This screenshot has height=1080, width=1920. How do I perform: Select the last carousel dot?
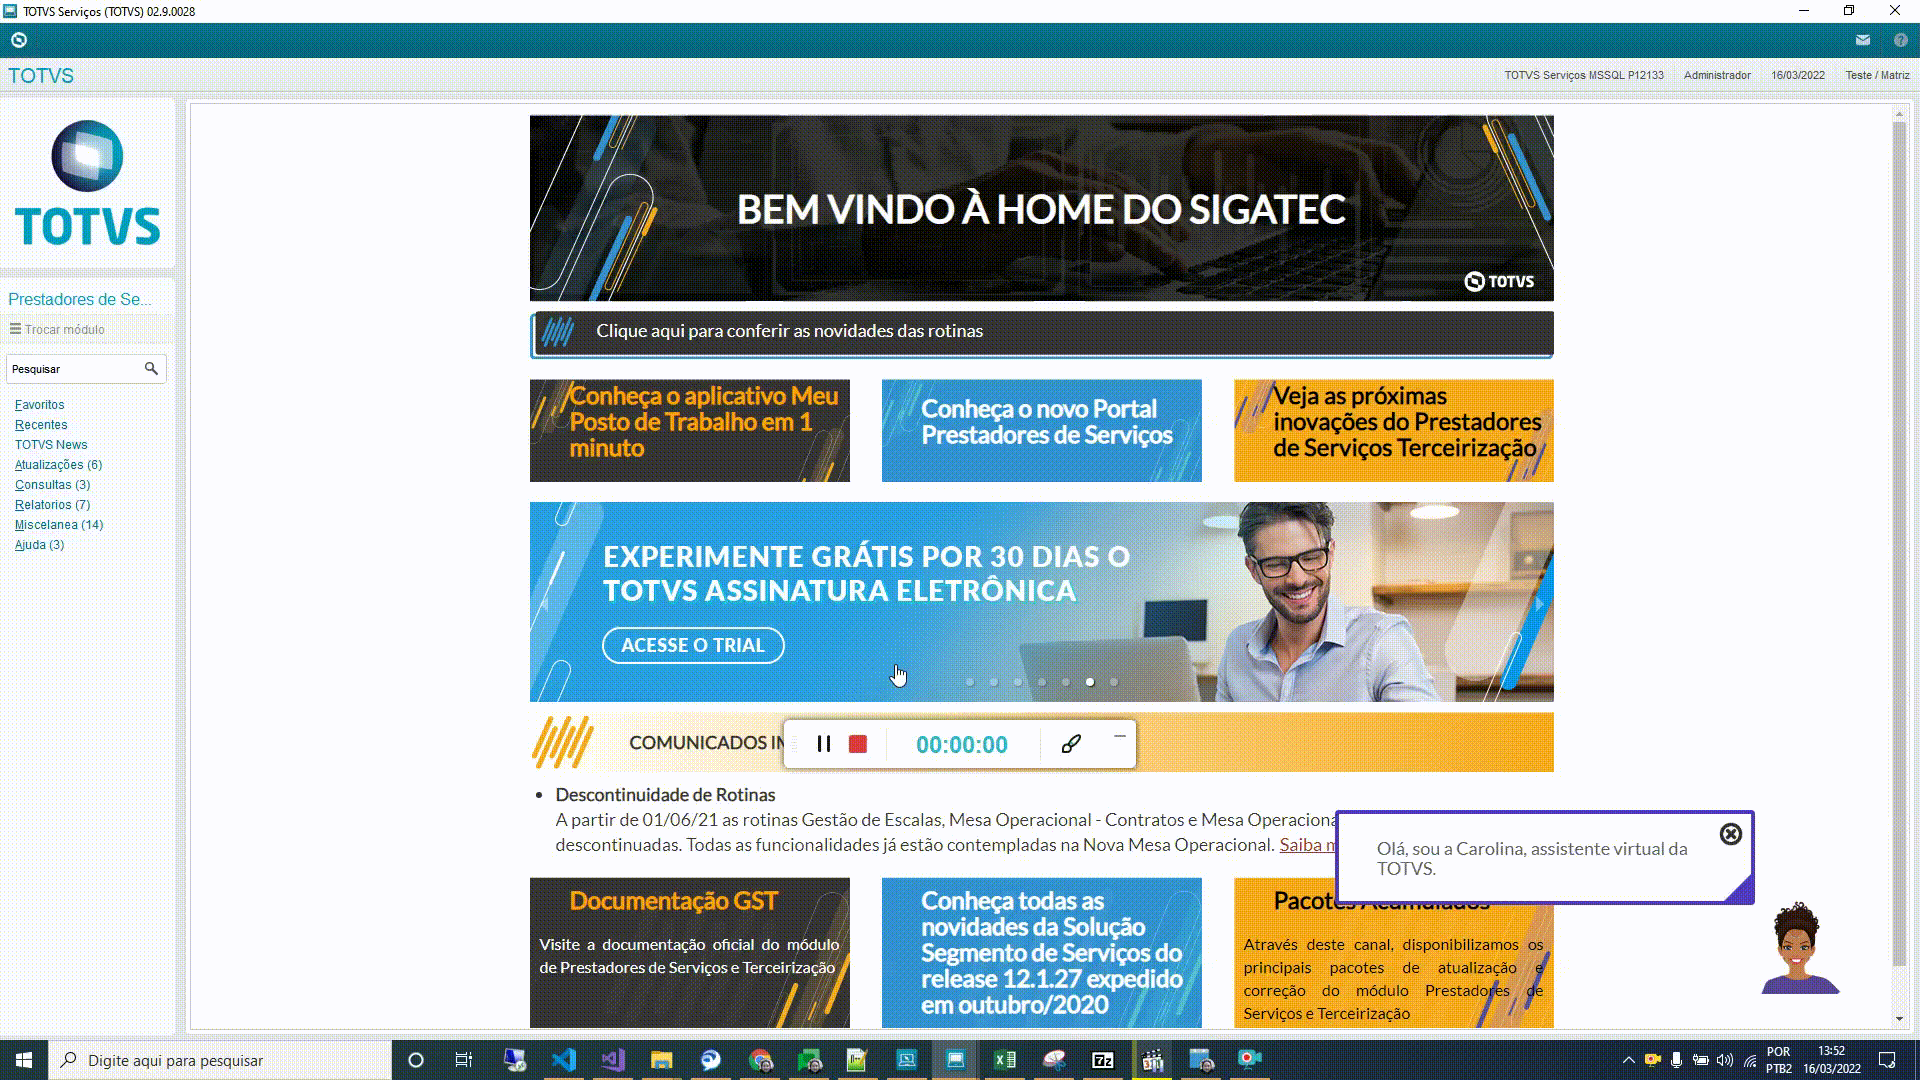1114,682
